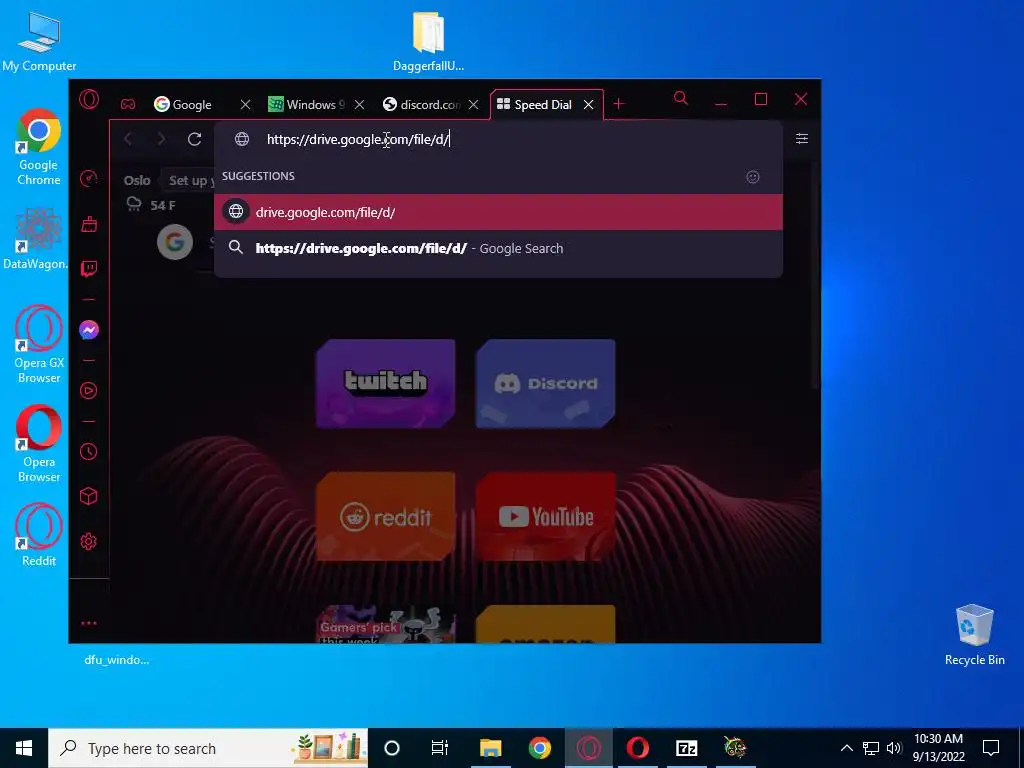
Task: Open Extensions cube sidebar icon
Action: [89, 496]
